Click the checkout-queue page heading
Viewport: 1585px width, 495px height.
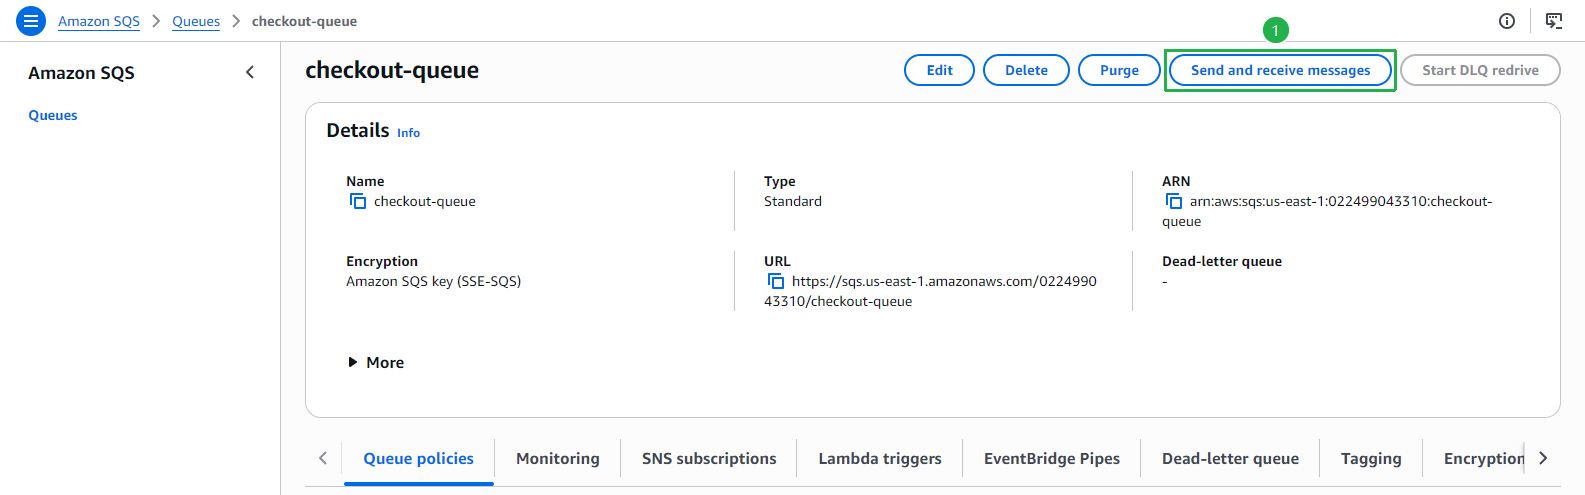(x=392, y=70)
